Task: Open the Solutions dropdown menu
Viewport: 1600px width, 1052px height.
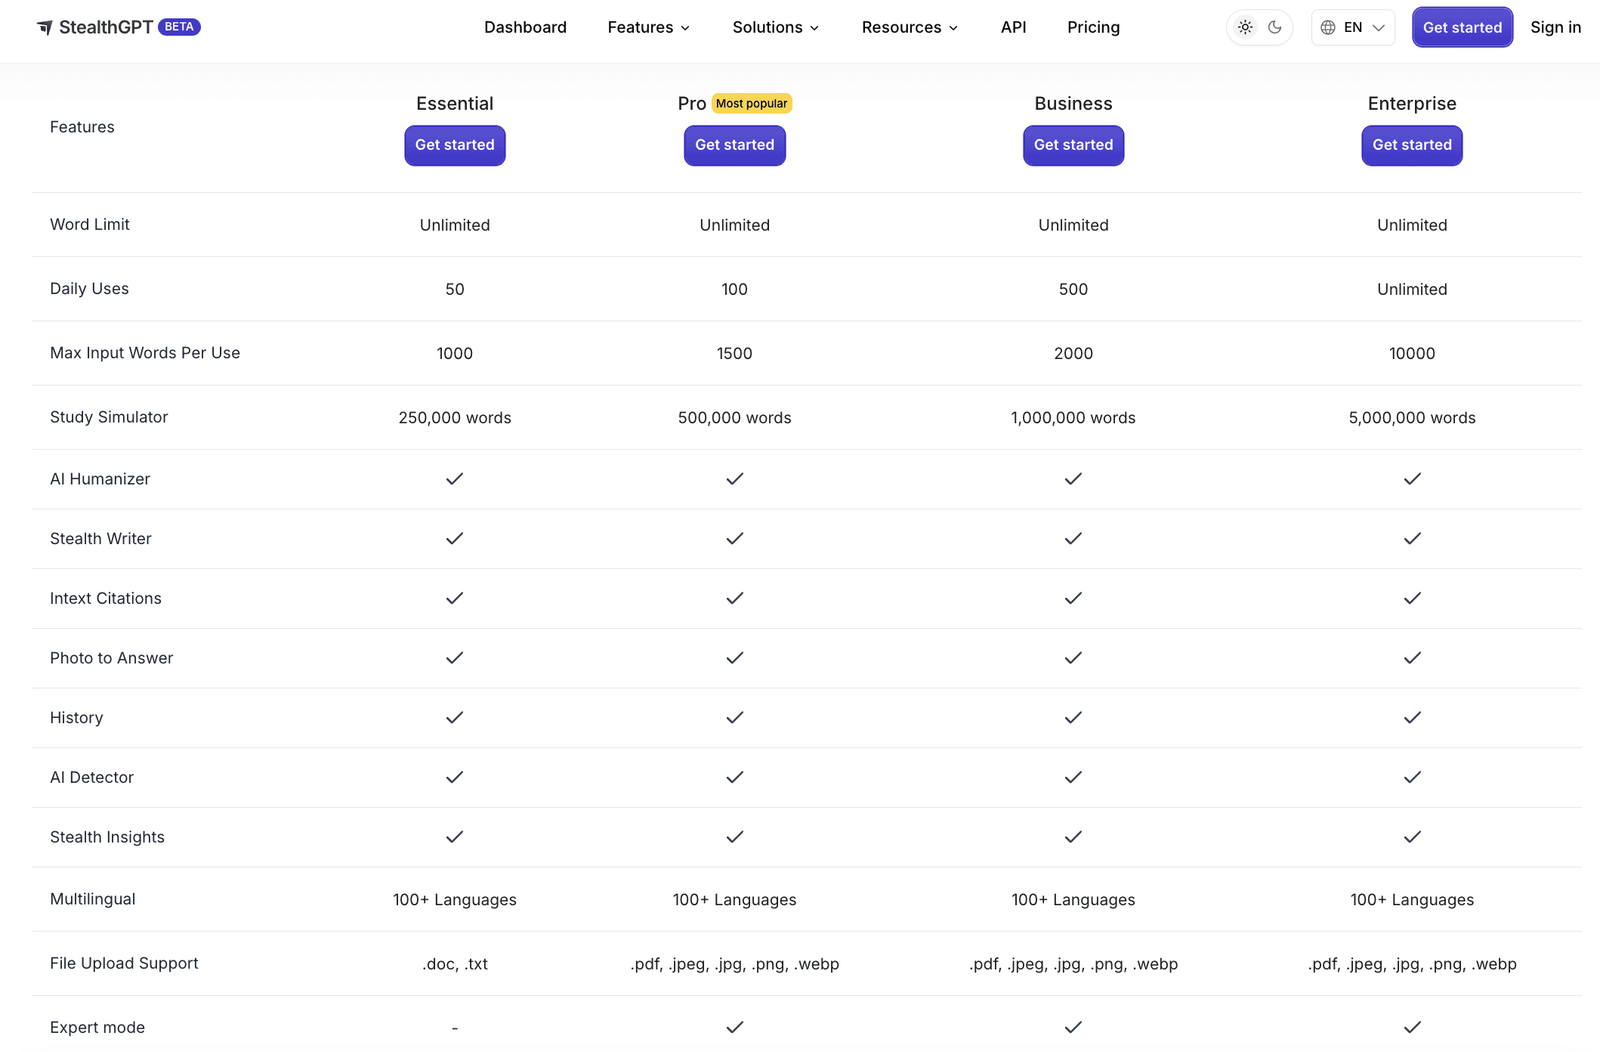Action: (775, 27)
